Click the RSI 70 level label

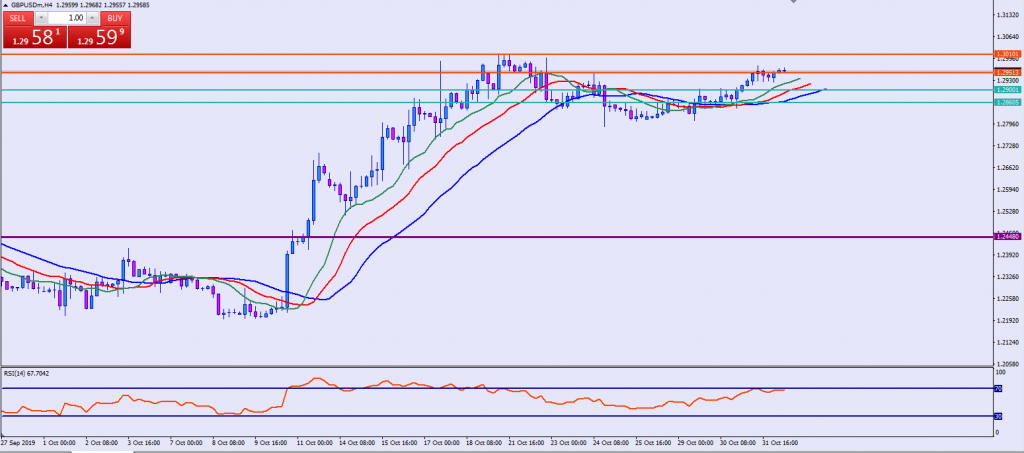click(998, 388)
